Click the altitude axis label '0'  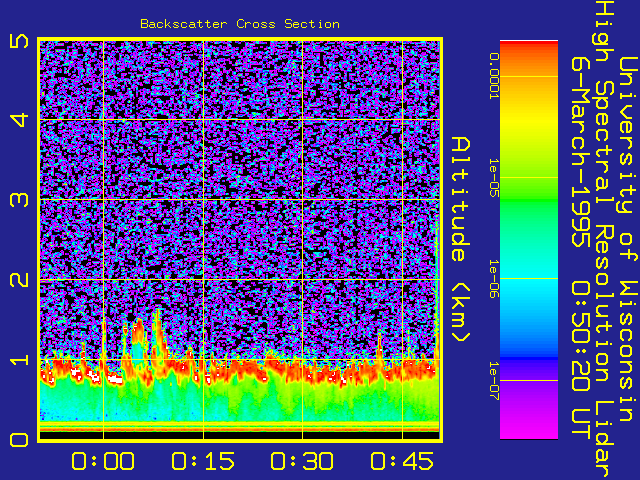point(19,440)
